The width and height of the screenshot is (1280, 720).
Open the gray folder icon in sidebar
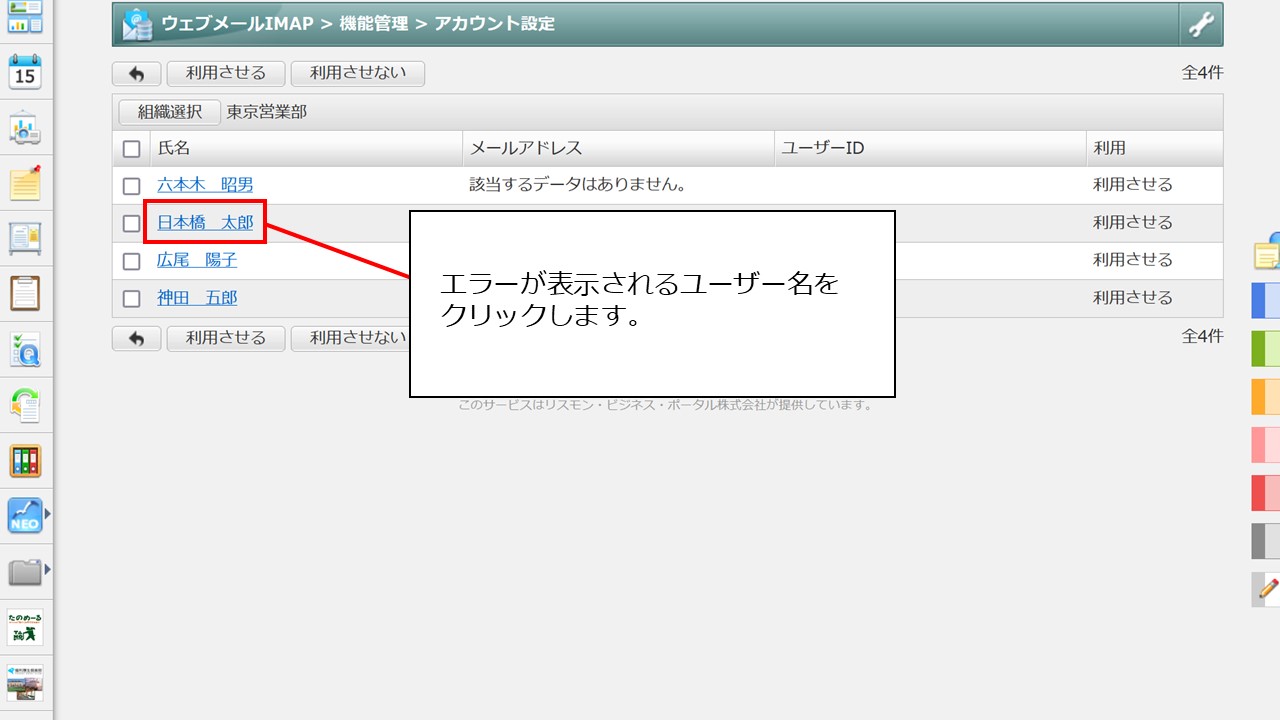click(25, 572)
